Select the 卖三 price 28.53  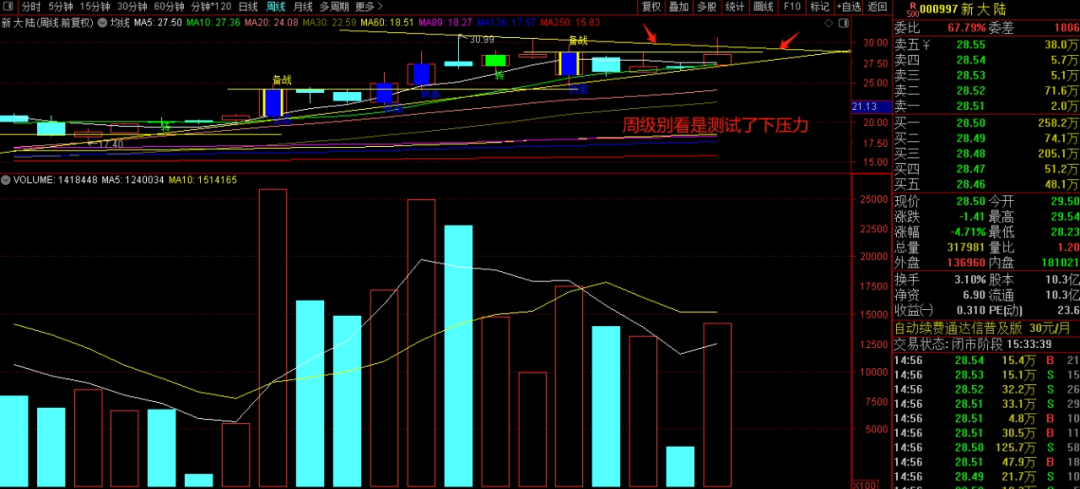point(969,75)
